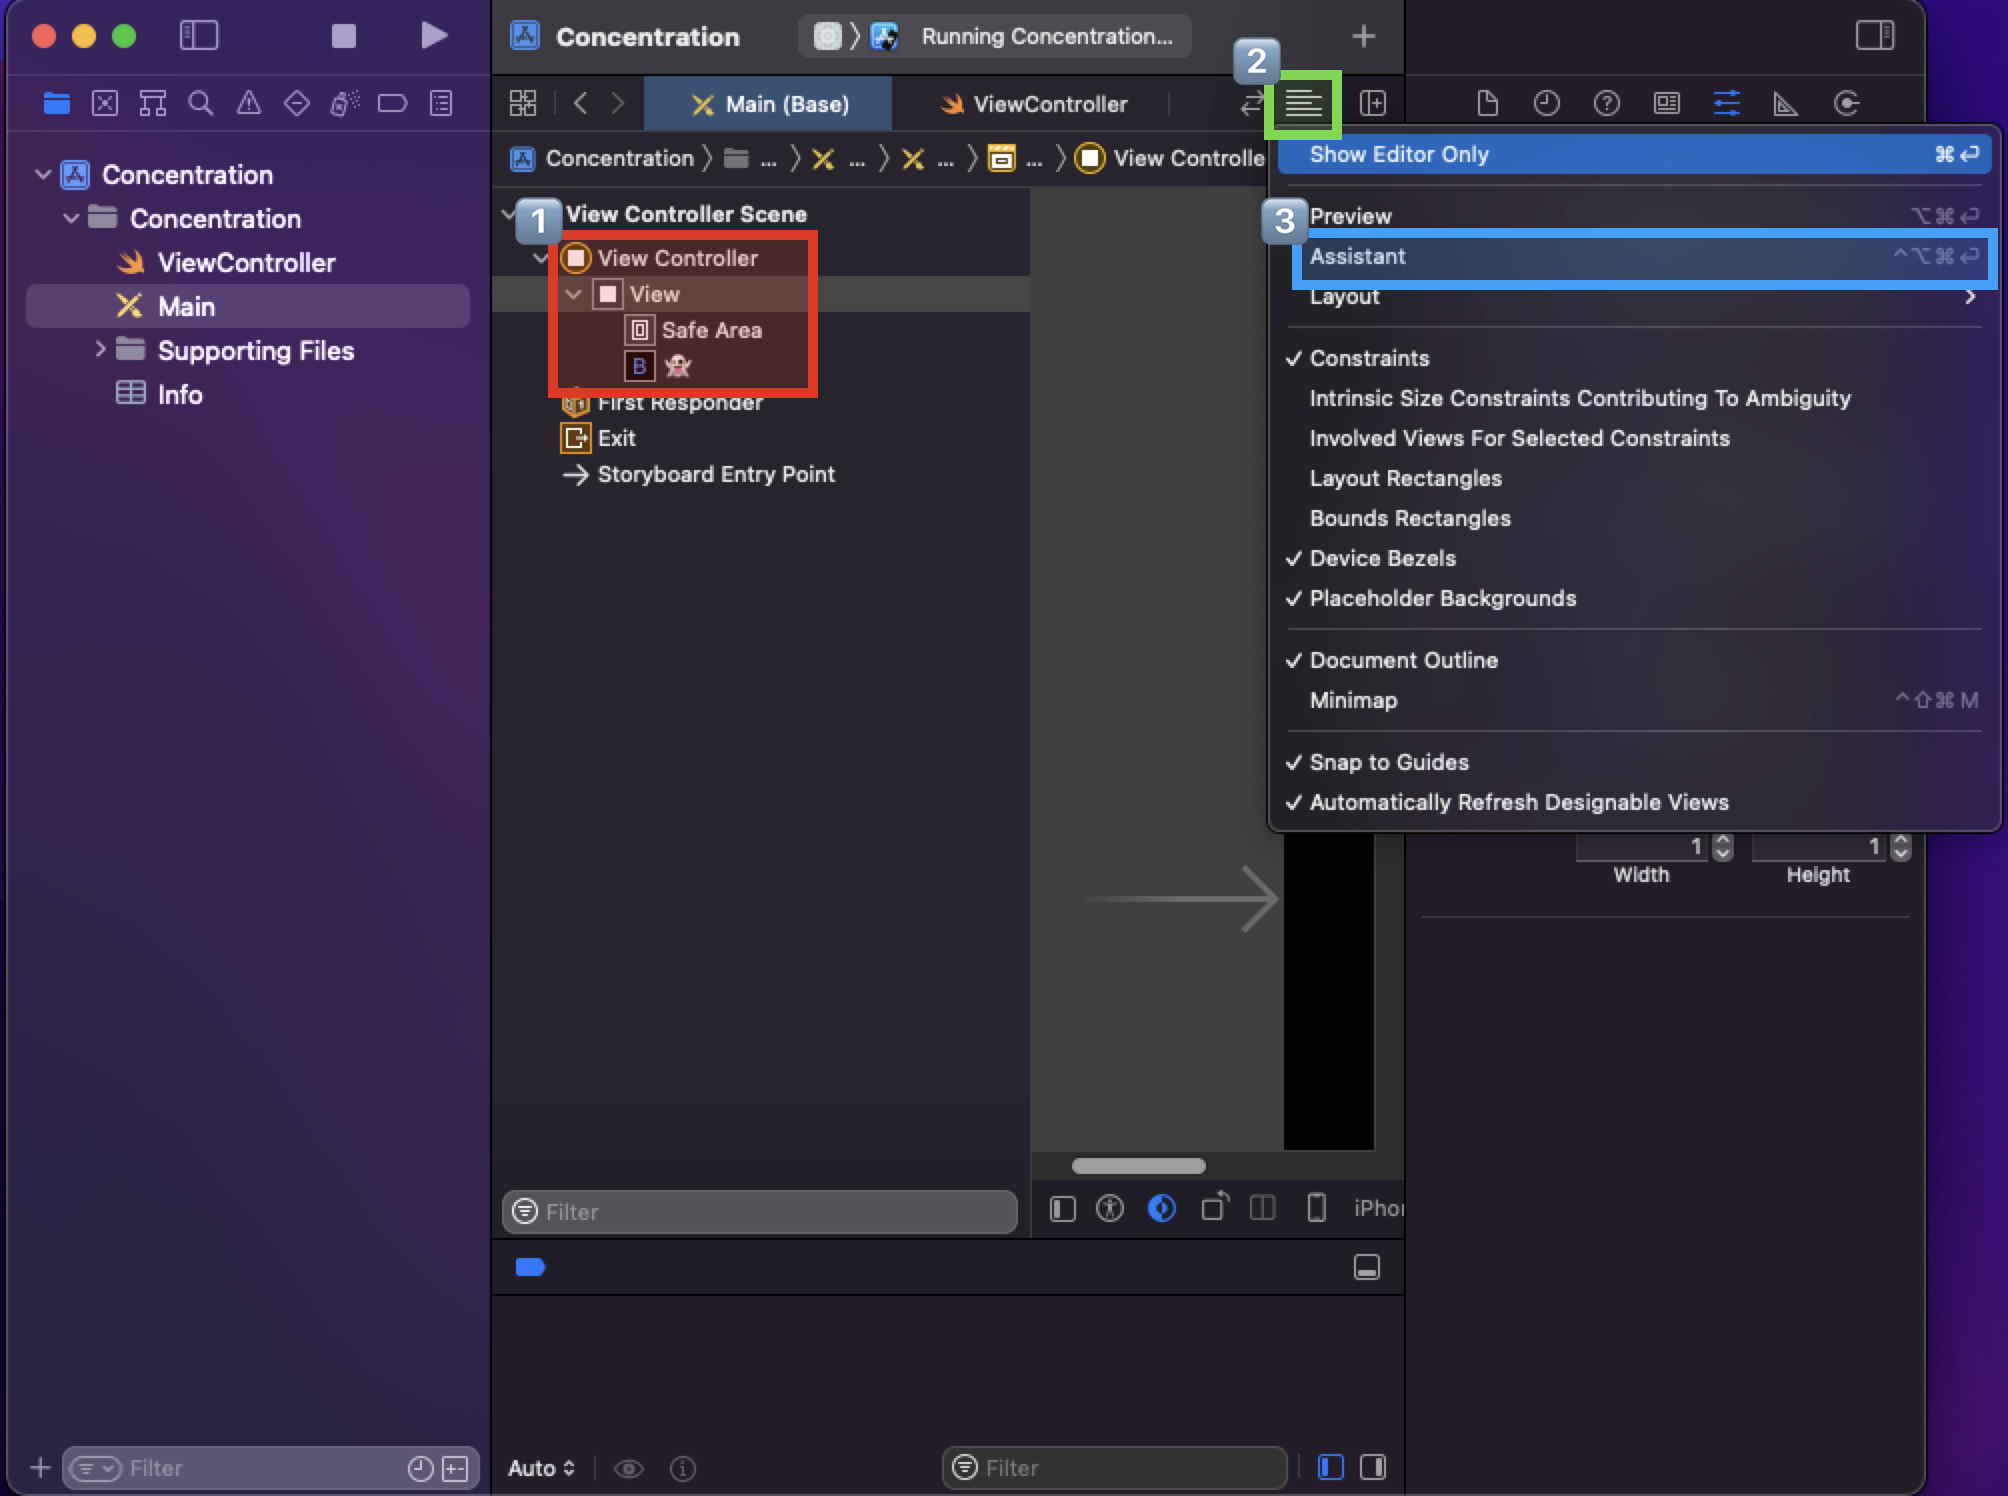The height and width of the screenshot is (1496, 2008).
Task: Uncheck Document Outline in the menu
Action: 1403,660
